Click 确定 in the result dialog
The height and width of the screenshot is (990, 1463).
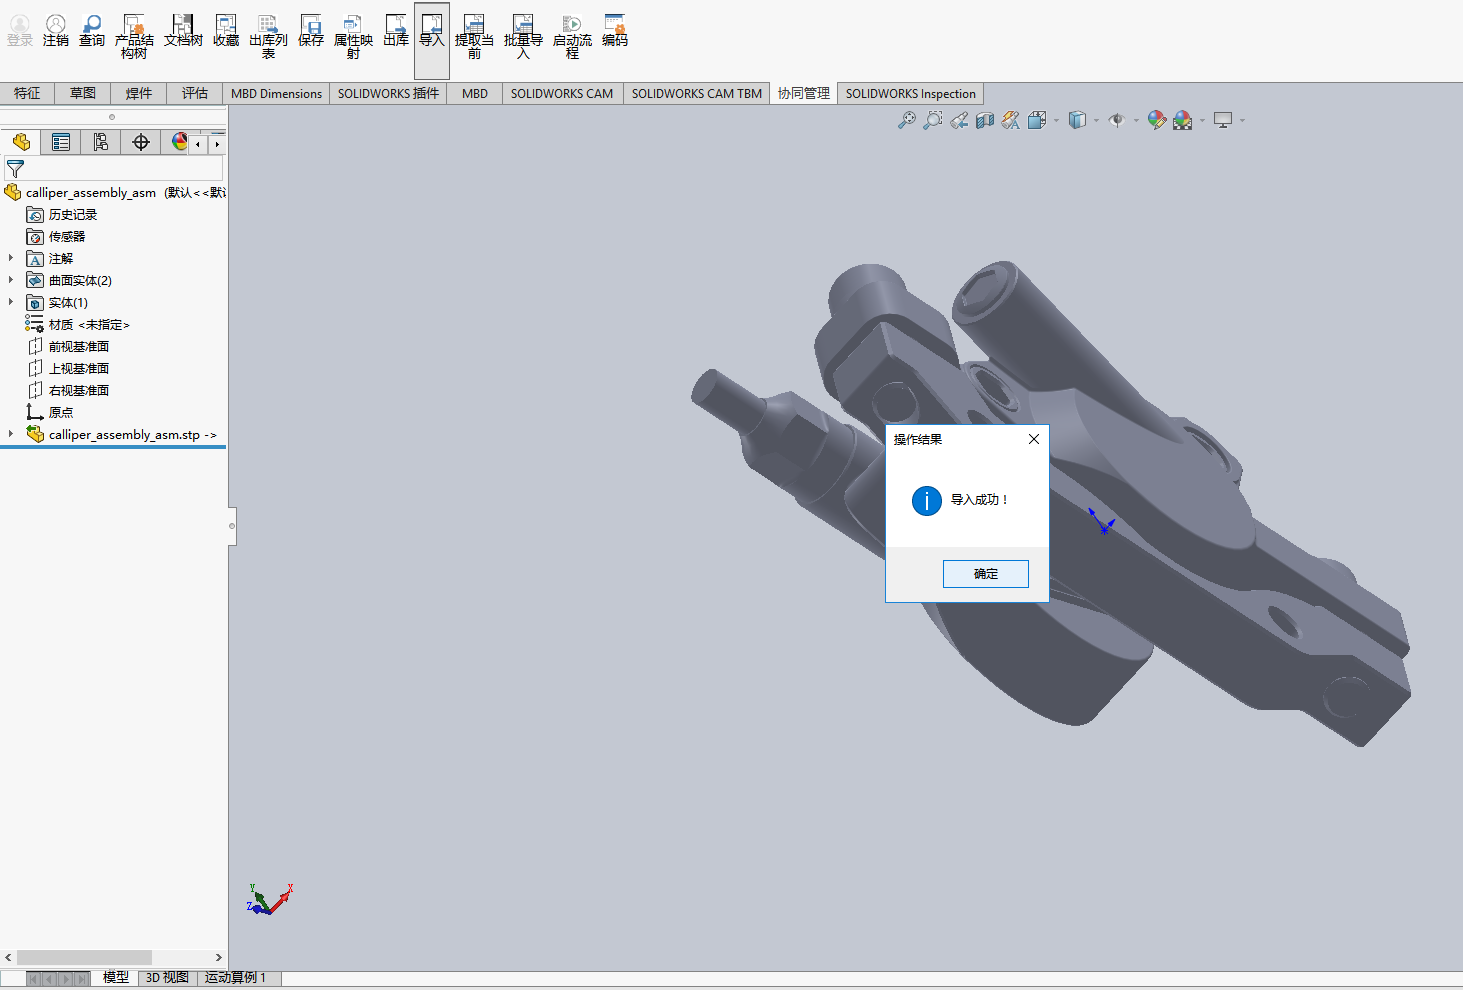click(x=985, y=573)
